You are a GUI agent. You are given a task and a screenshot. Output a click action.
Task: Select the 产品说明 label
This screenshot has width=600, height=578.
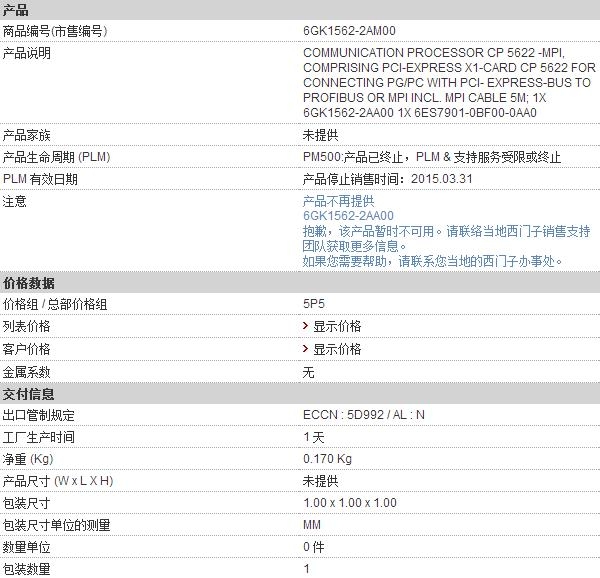click(x=26, y=53)
